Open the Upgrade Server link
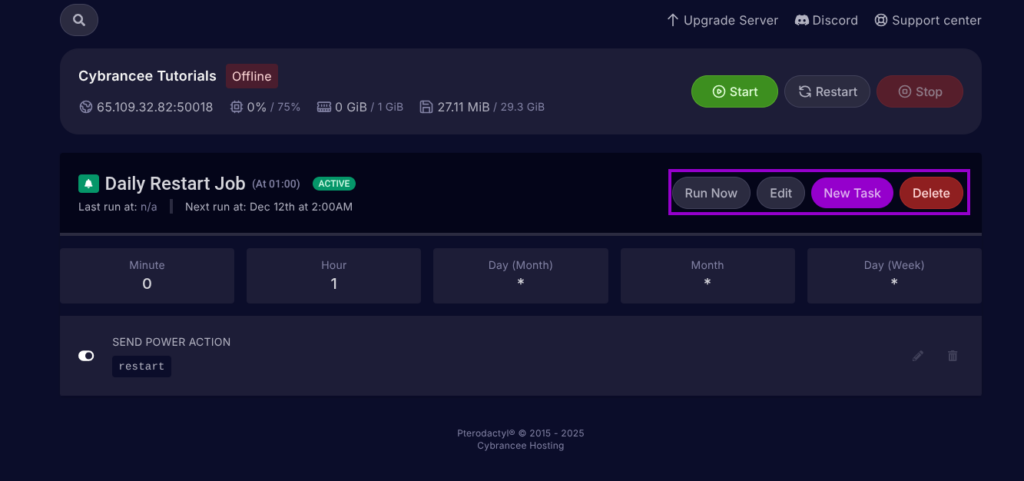The height and width of the screenshot is (481, 1024). (x=722, y=21)
